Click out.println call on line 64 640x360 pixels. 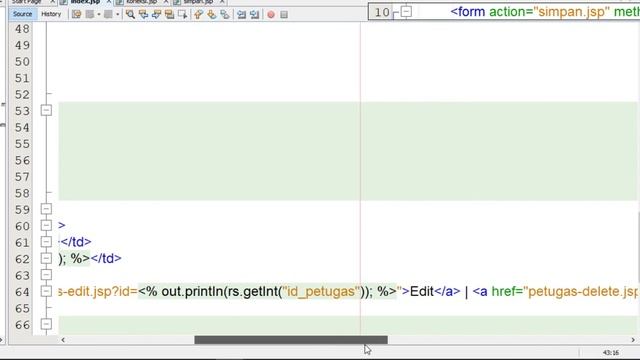coord(193,291)
